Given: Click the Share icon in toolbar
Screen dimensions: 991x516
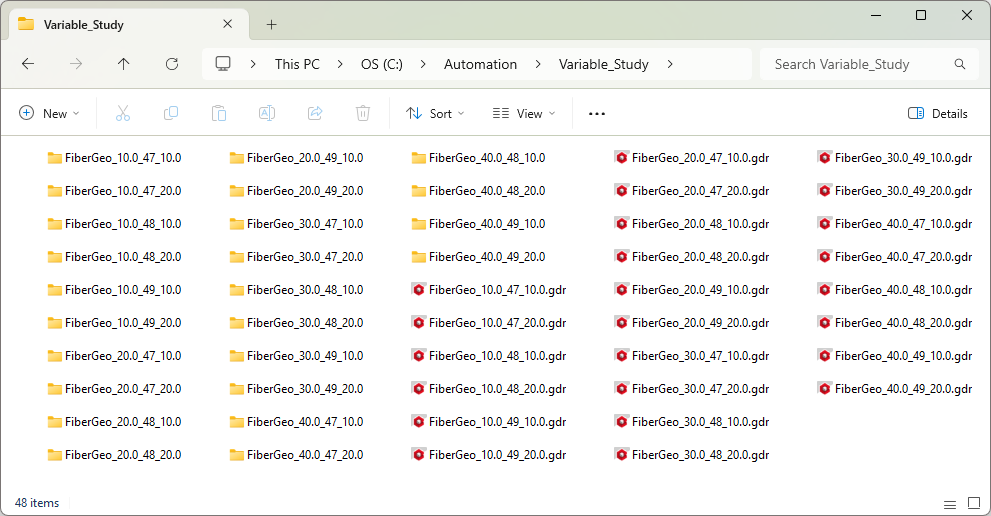Looking at the screenshot, I should pyautogui.click(x=315, y=114).
